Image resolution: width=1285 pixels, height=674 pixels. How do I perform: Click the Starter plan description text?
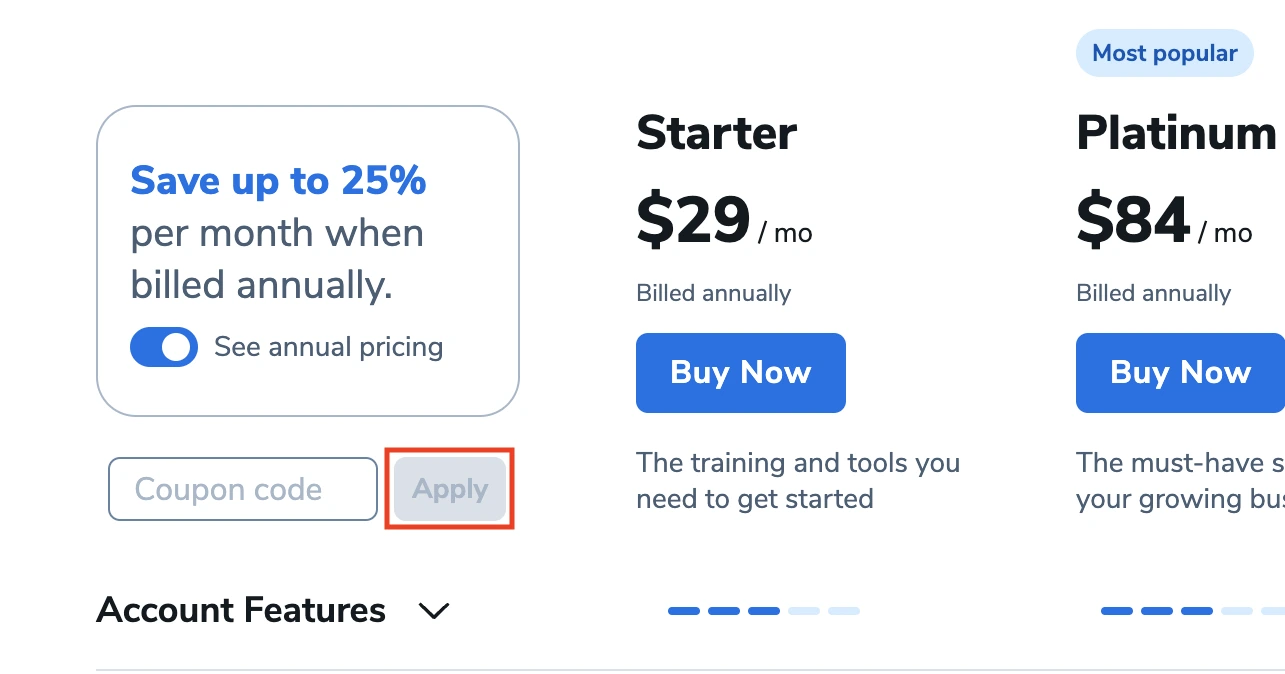point(798,481)
